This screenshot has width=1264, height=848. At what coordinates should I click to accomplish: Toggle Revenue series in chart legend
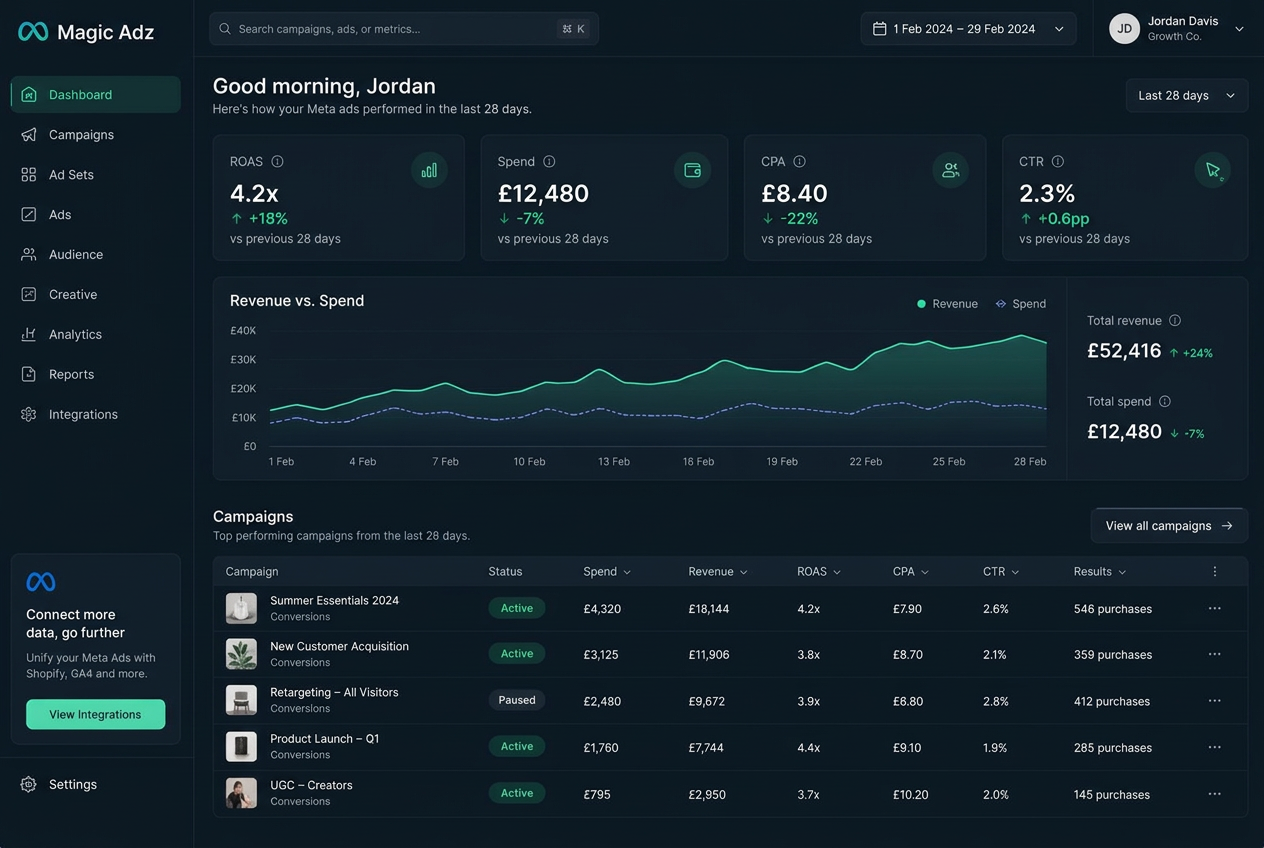click(x=947, y=304)
